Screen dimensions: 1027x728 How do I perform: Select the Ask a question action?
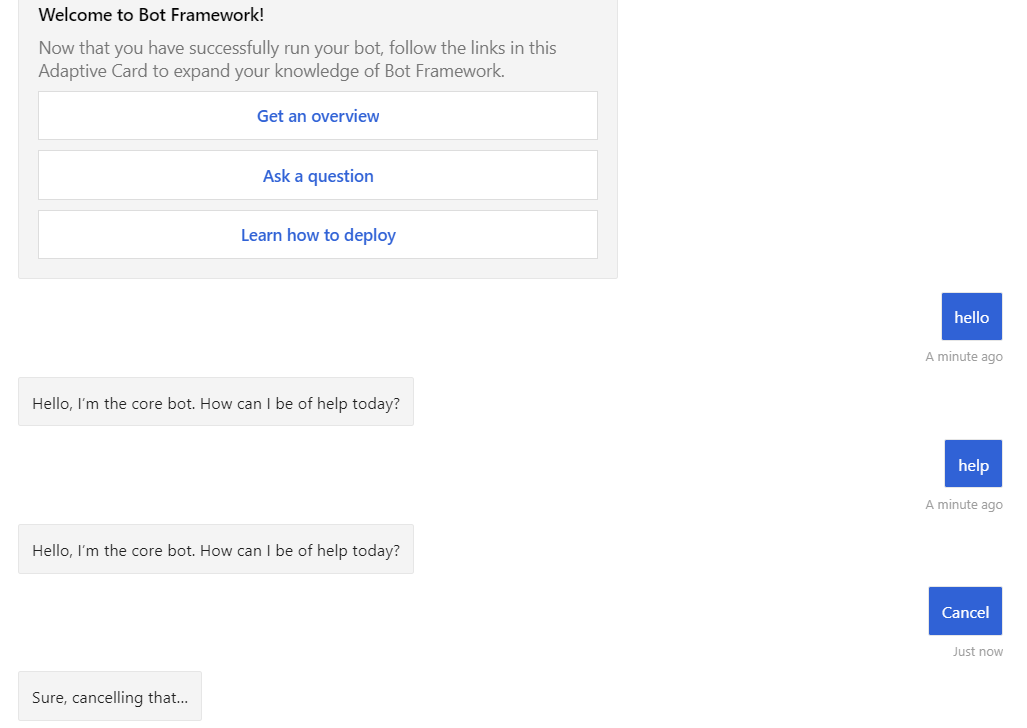coord(317,175)
